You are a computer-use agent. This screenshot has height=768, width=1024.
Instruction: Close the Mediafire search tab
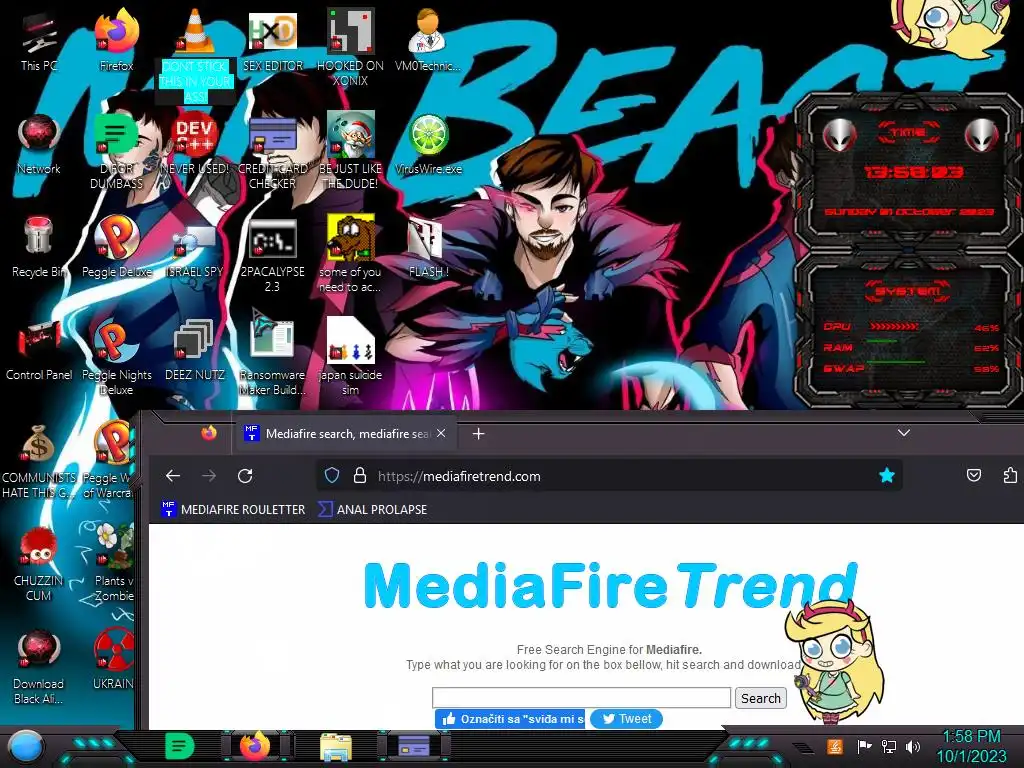(x=441, y=433)
